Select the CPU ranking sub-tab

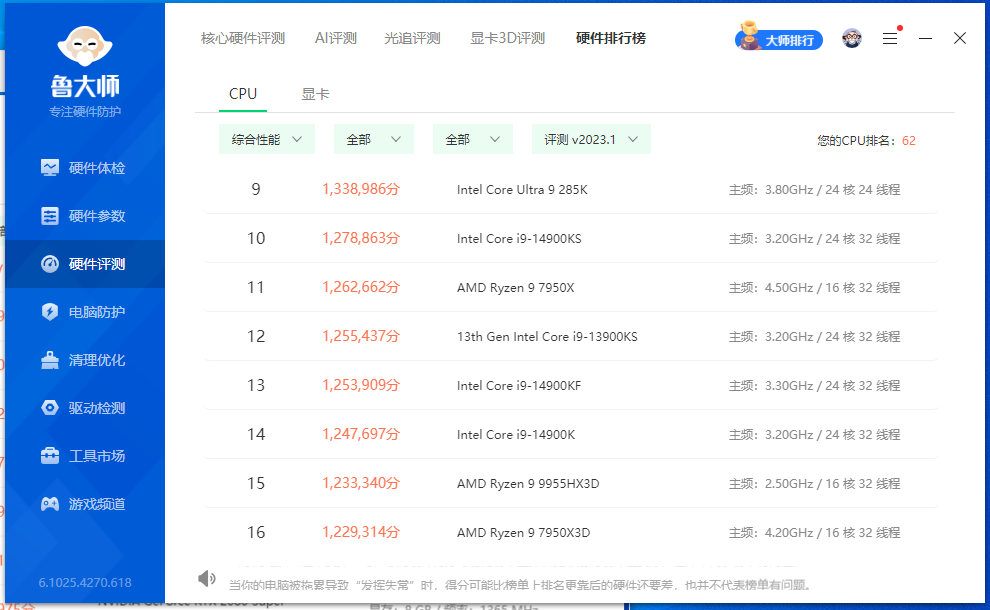coord(243,94)
